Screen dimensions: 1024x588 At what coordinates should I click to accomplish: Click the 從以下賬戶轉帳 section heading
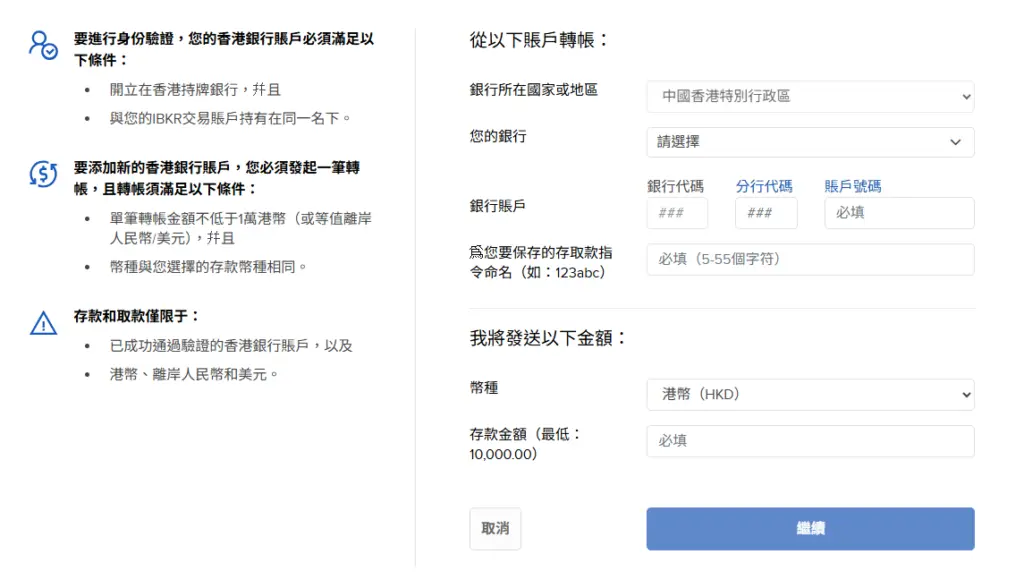[539, 40]
